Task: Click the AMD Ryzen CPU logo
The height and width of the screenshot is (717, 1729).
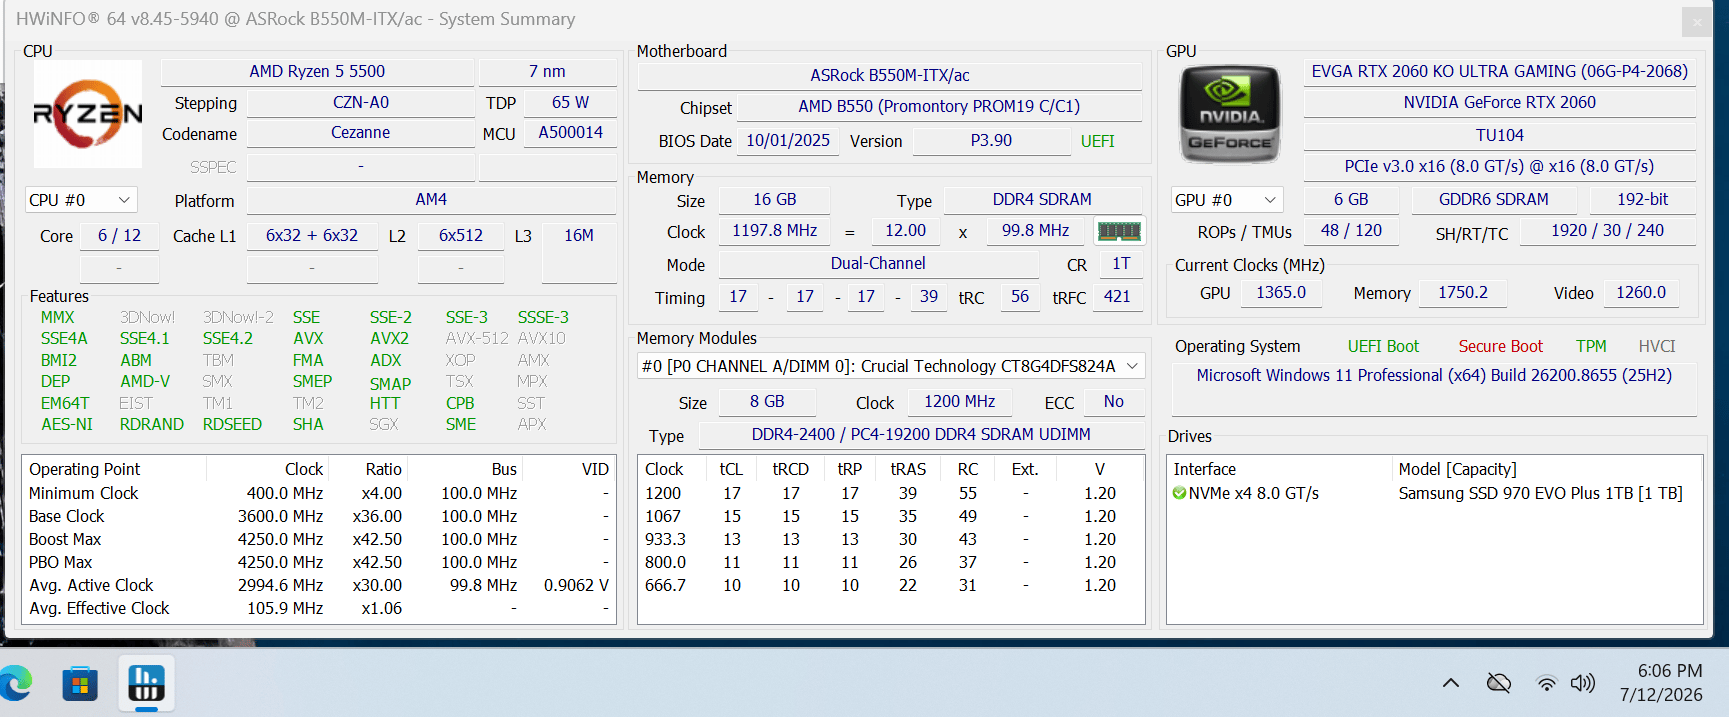Action: (88, 114)
